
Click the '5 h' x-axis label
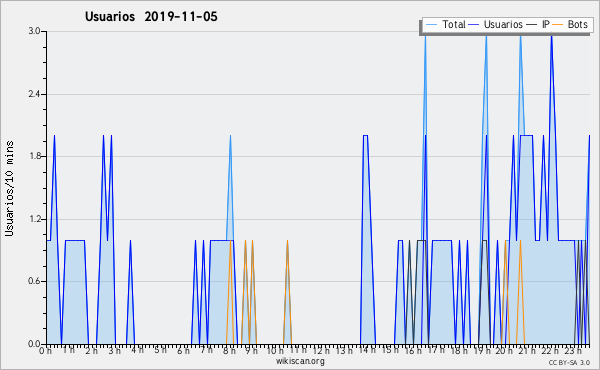coord(161,350)
